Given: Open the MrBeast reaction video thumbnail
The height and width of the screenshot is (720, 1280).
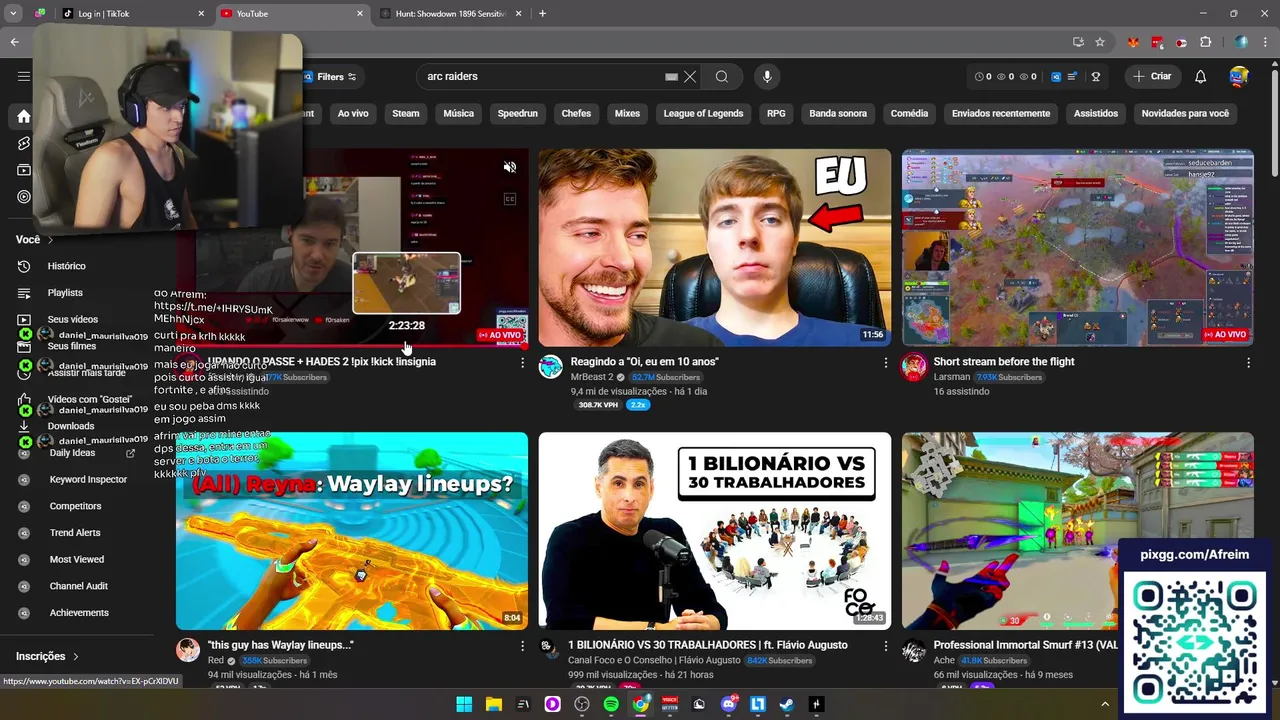Looking at the screenshot, I should [x=714, y=248].
